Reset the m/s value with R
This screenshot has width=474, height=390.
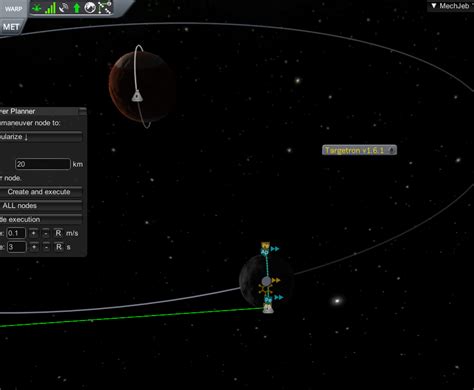point(58,233)
